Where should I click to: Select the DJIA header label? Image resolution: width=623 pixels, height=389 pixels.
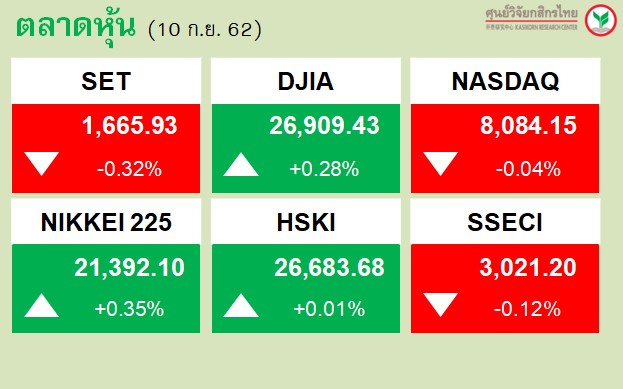pos(306,81)
